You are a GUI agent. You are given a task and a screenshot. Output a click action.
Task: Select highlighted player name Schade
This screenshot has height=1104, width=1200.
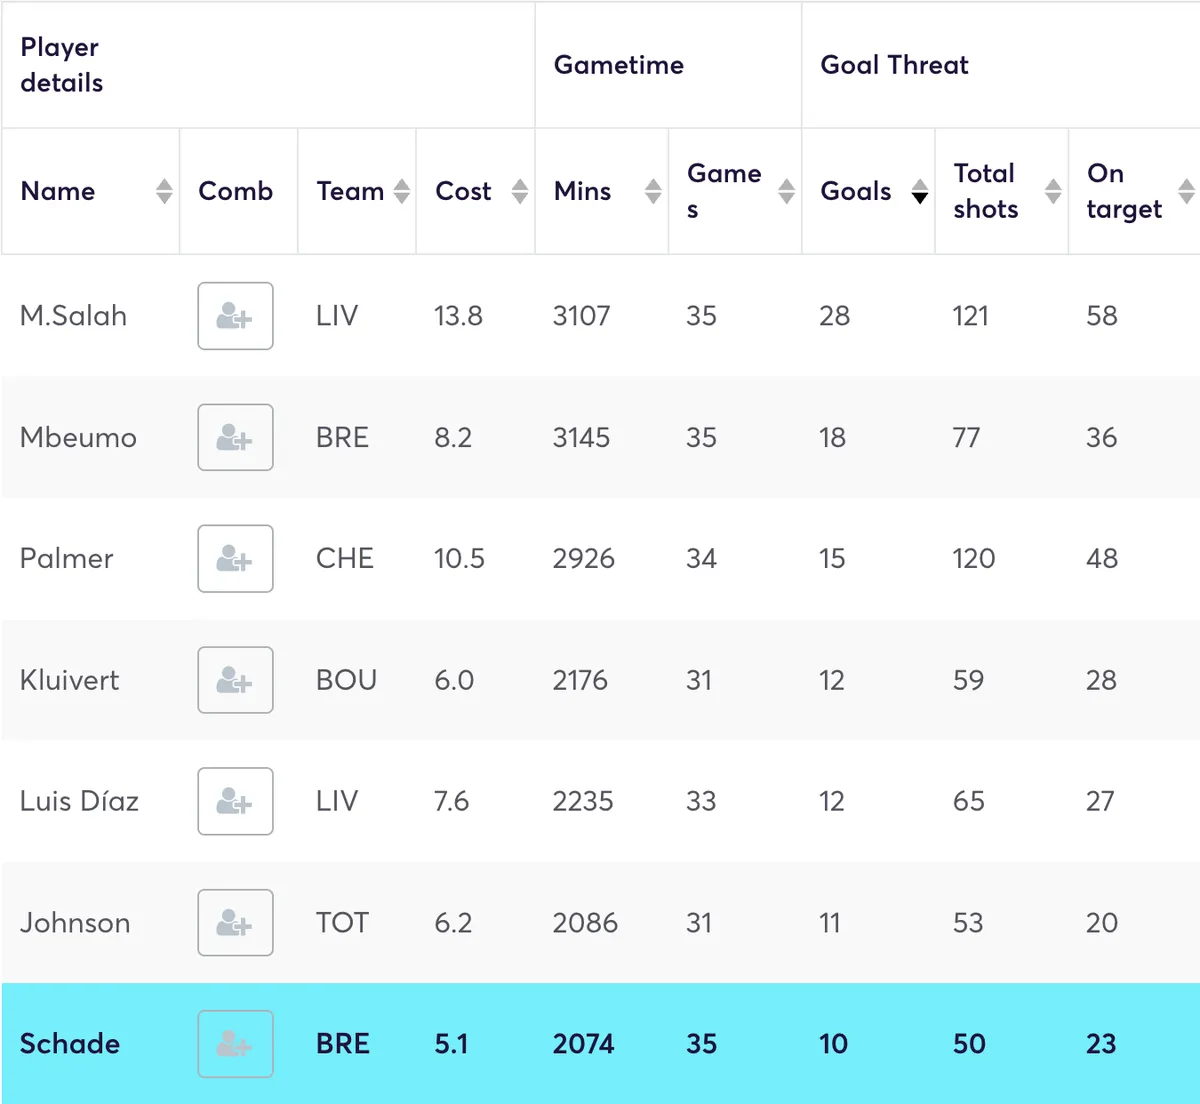tap(70, 1044)
